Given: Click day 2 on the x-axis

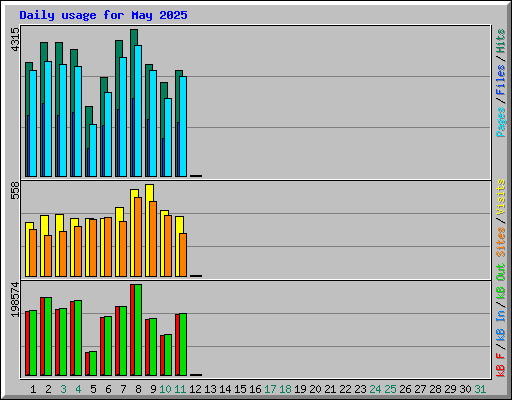Looking at the screenshot, I should click(x=48, y=389).
